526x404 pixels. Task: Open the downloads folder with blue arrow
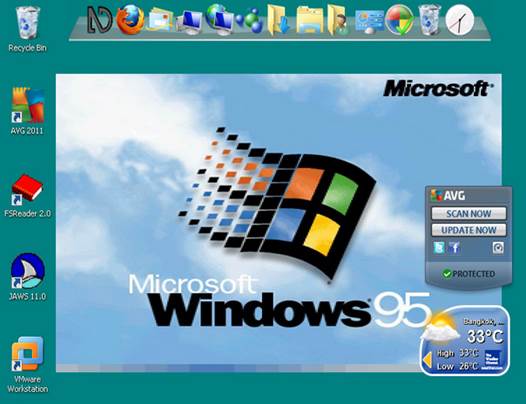point(278,20)
